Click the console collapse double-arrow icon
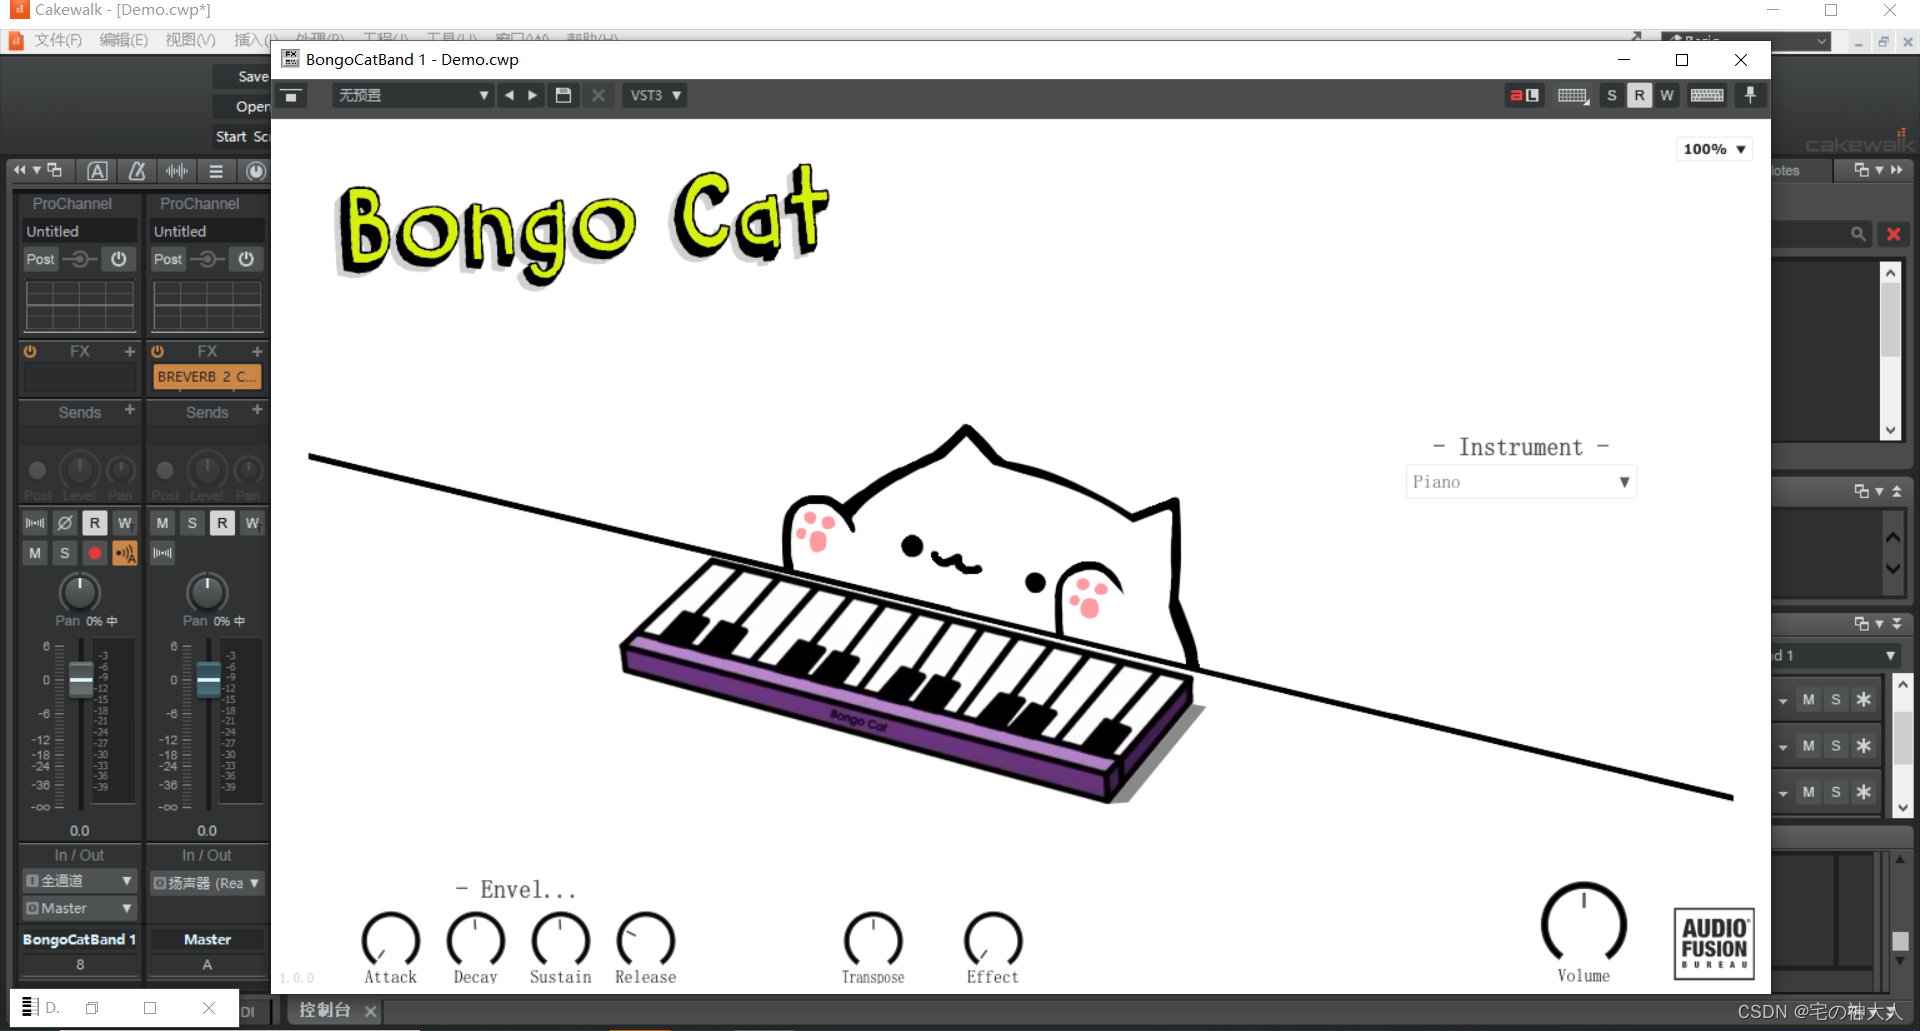Image resolution: width=1920 pixels, height=1031 pixels. click(19, 170)
